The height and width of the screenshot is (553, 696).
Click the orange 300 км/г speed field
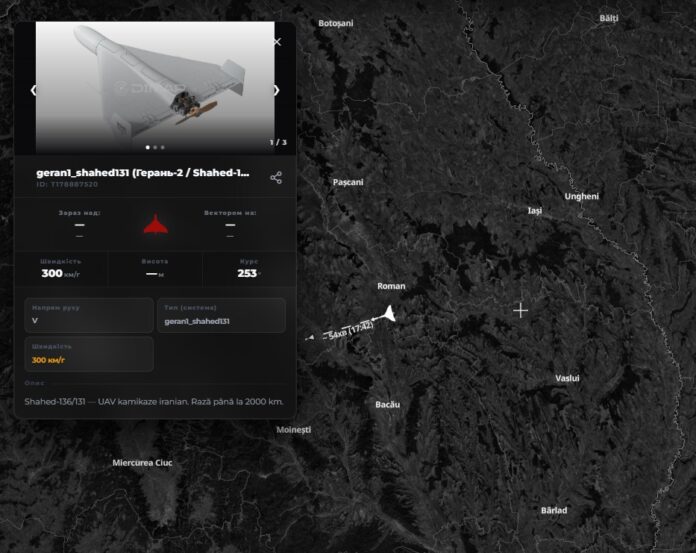point(89,354)
